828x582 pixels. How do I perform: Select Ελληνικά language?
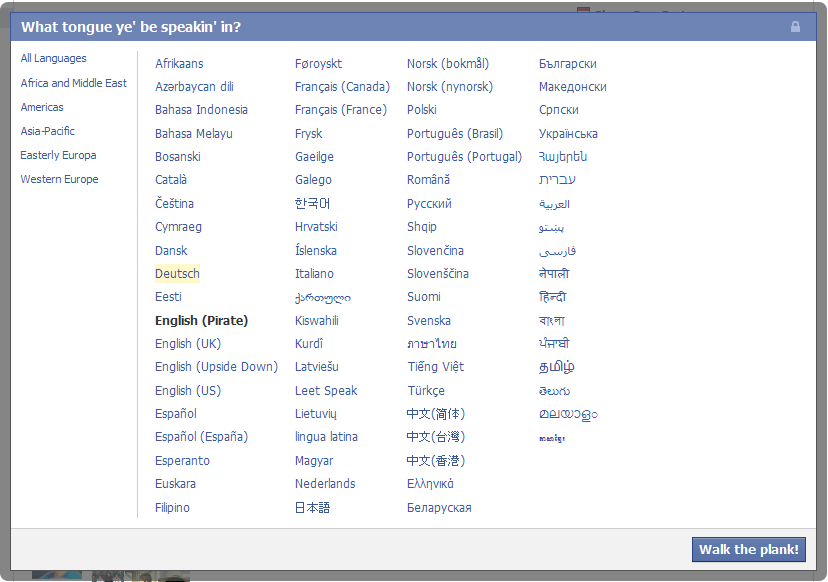point(430,484)
